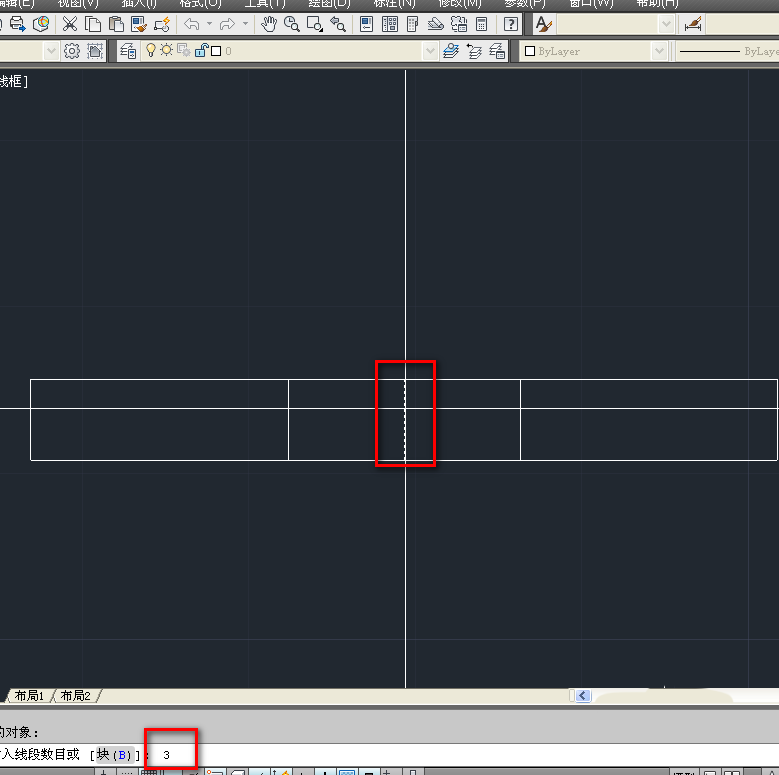Click the Zoom Previous icon

point(338,23)
